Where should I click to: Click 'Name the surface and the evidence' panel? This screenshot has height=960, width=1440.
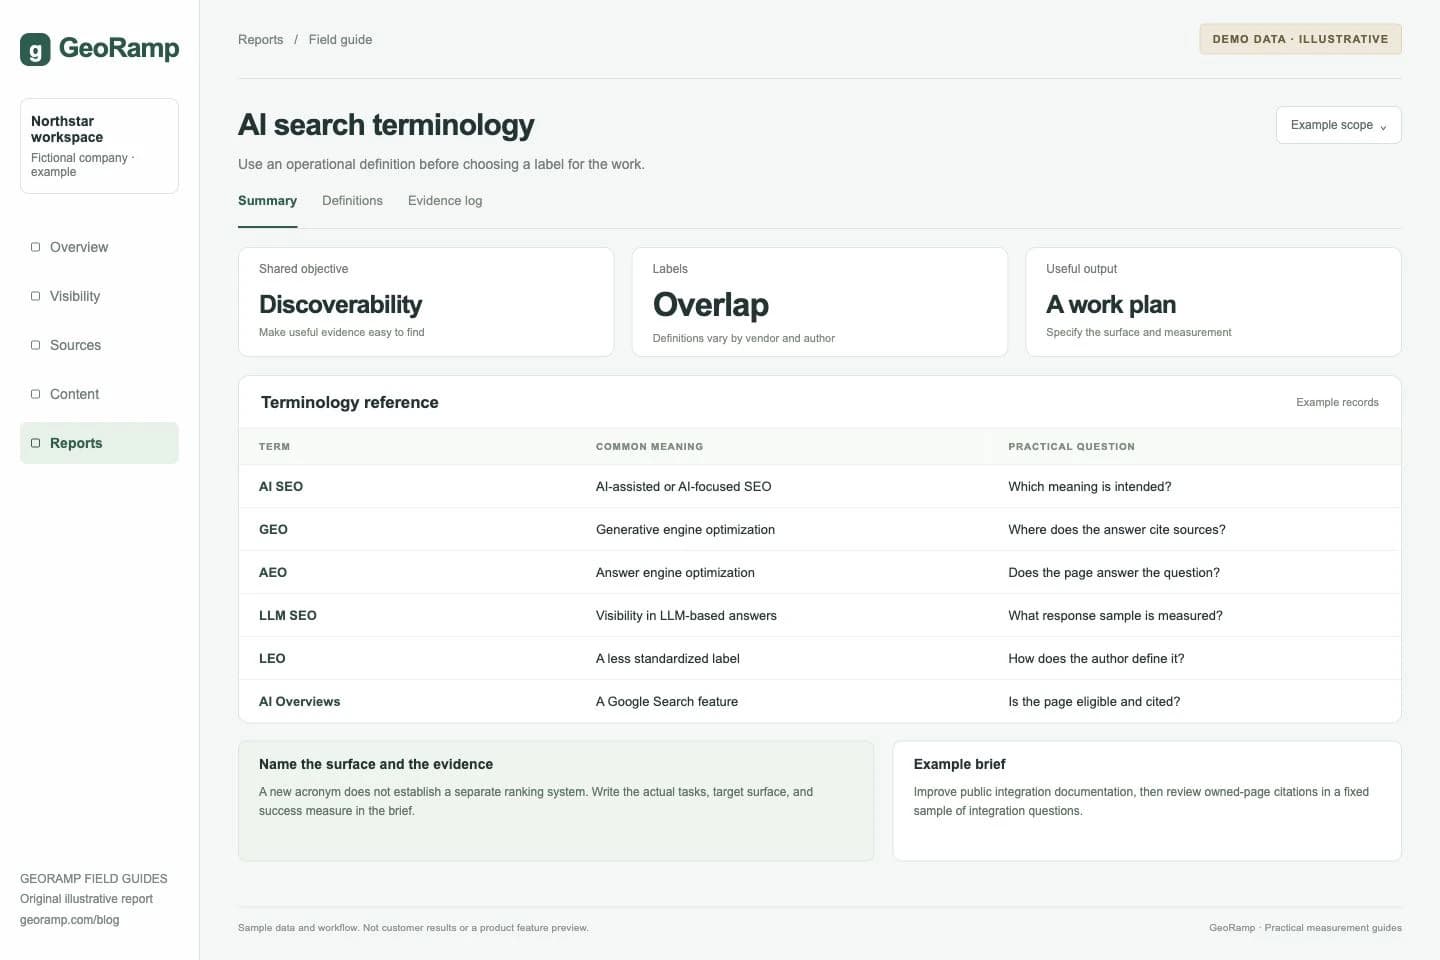[x=556, y=801]
